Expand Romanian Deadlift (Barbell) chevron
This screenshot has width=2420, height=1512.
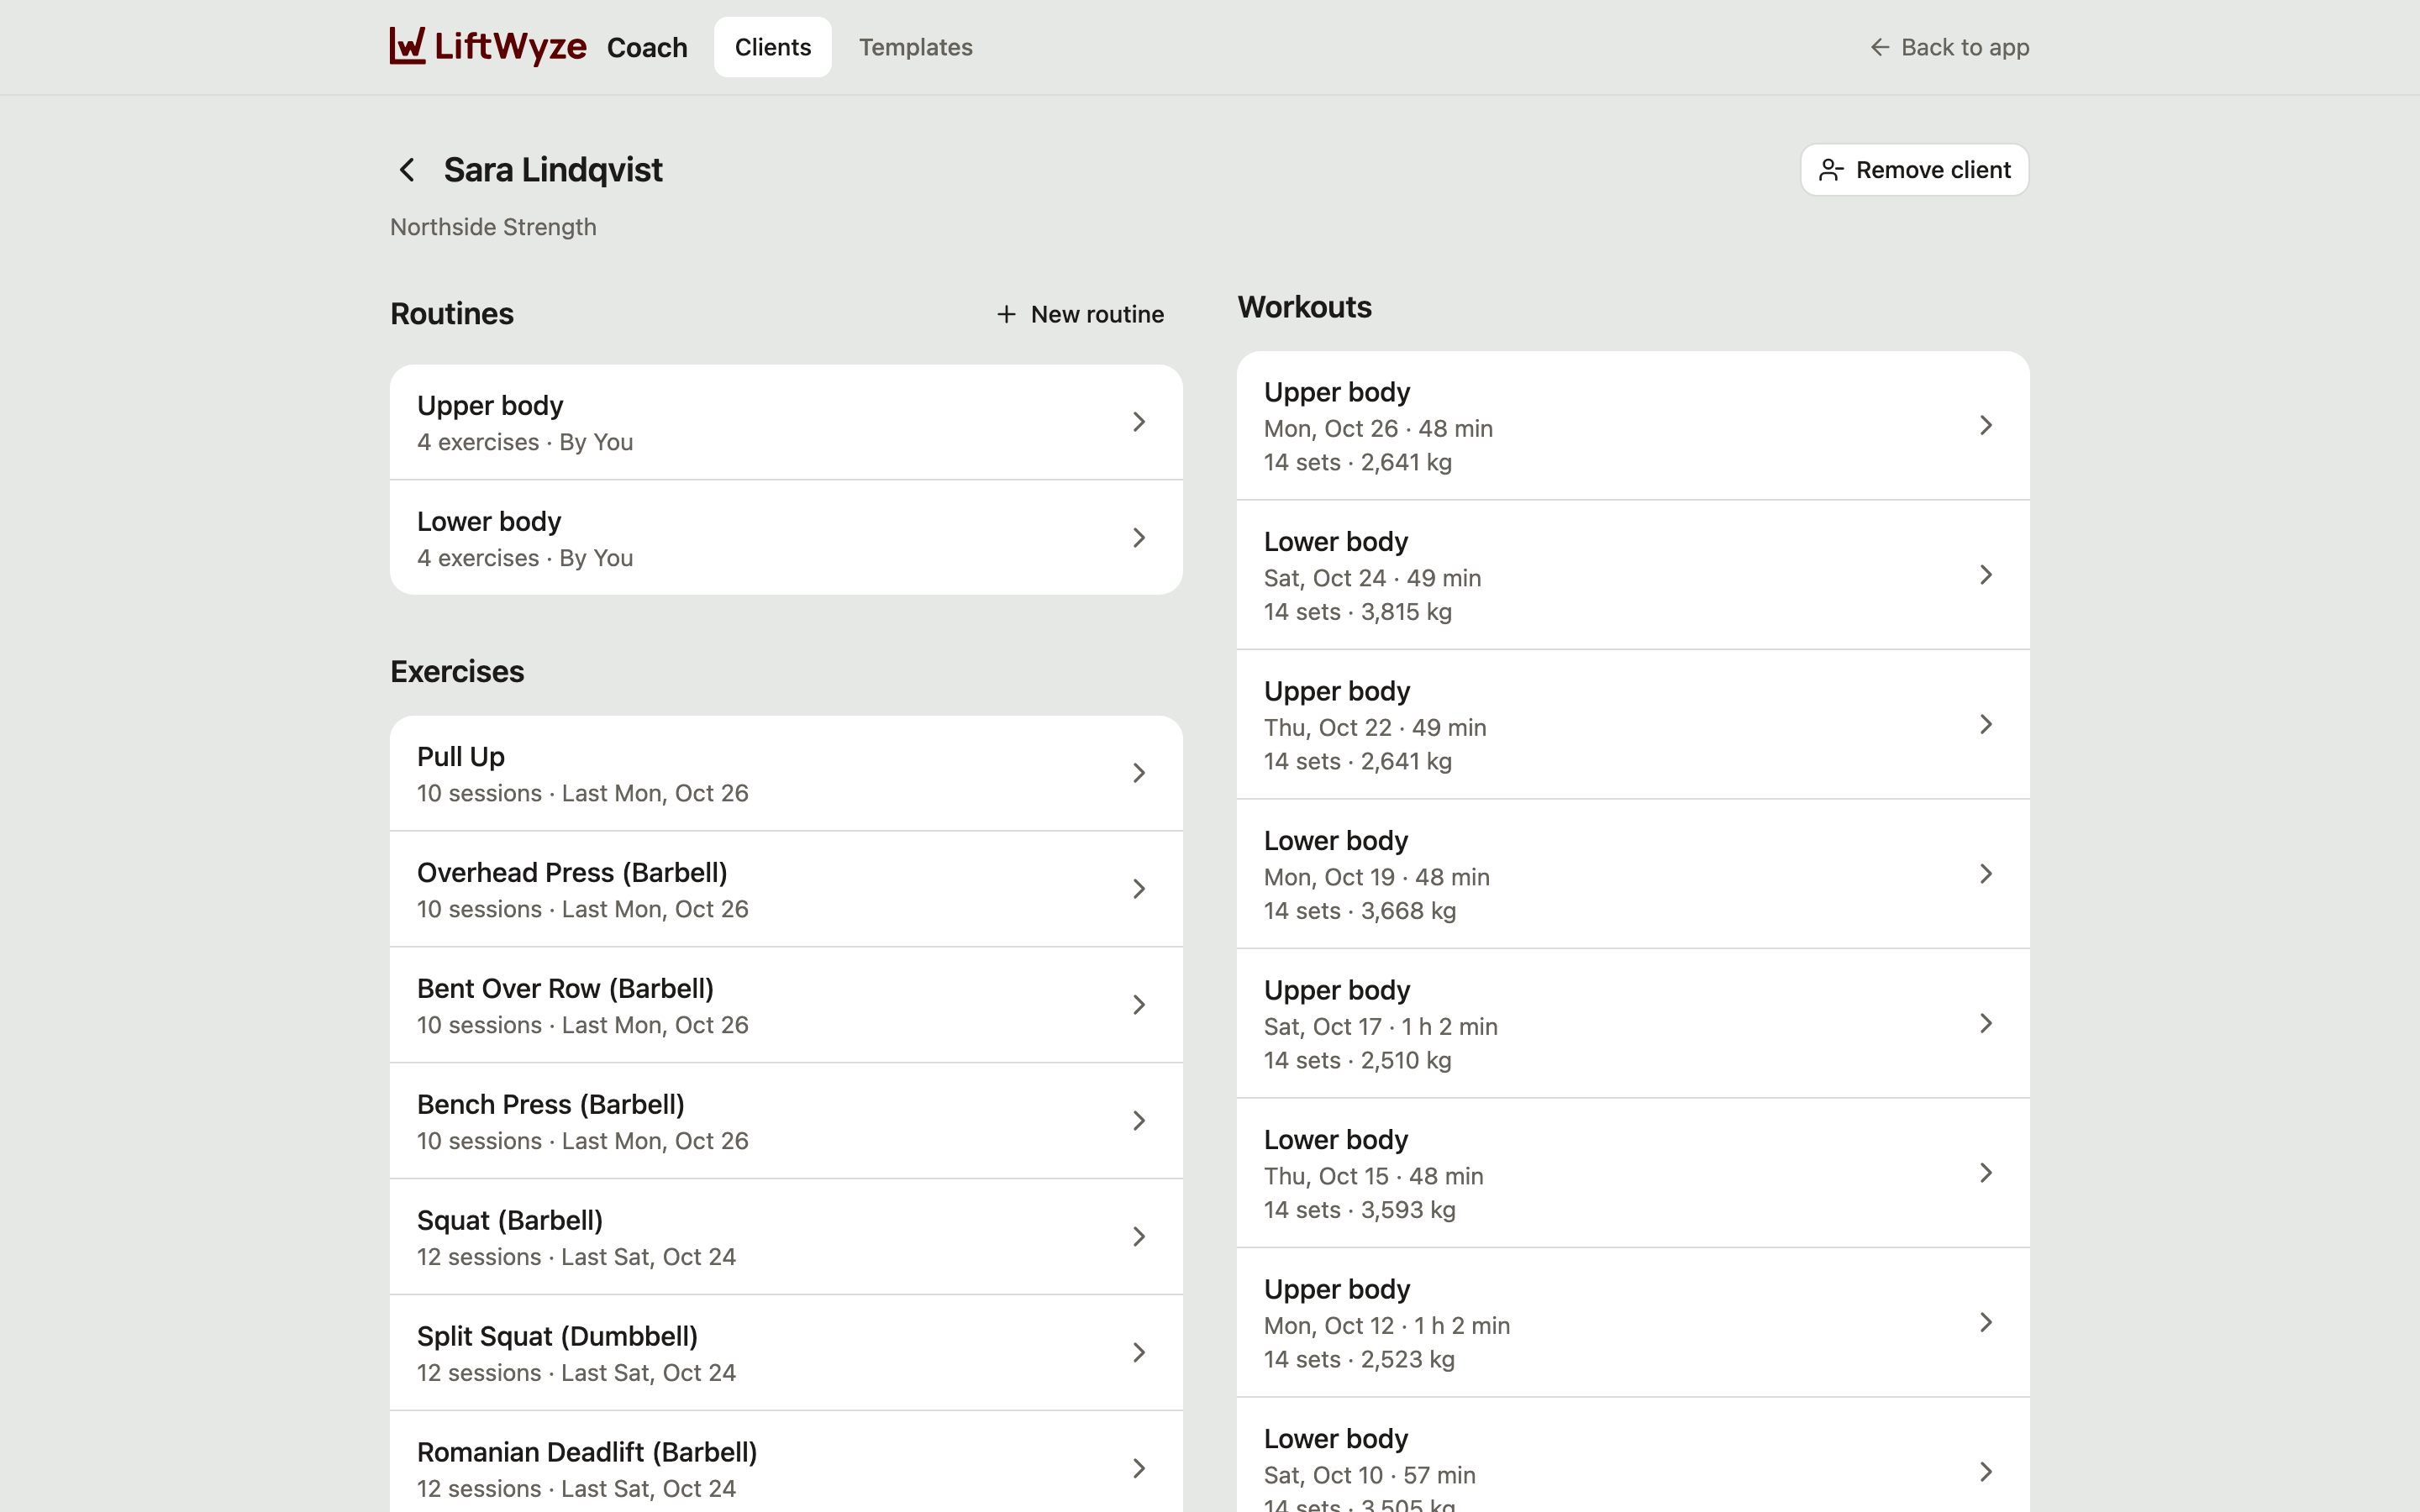[x=1139, y=1469]
